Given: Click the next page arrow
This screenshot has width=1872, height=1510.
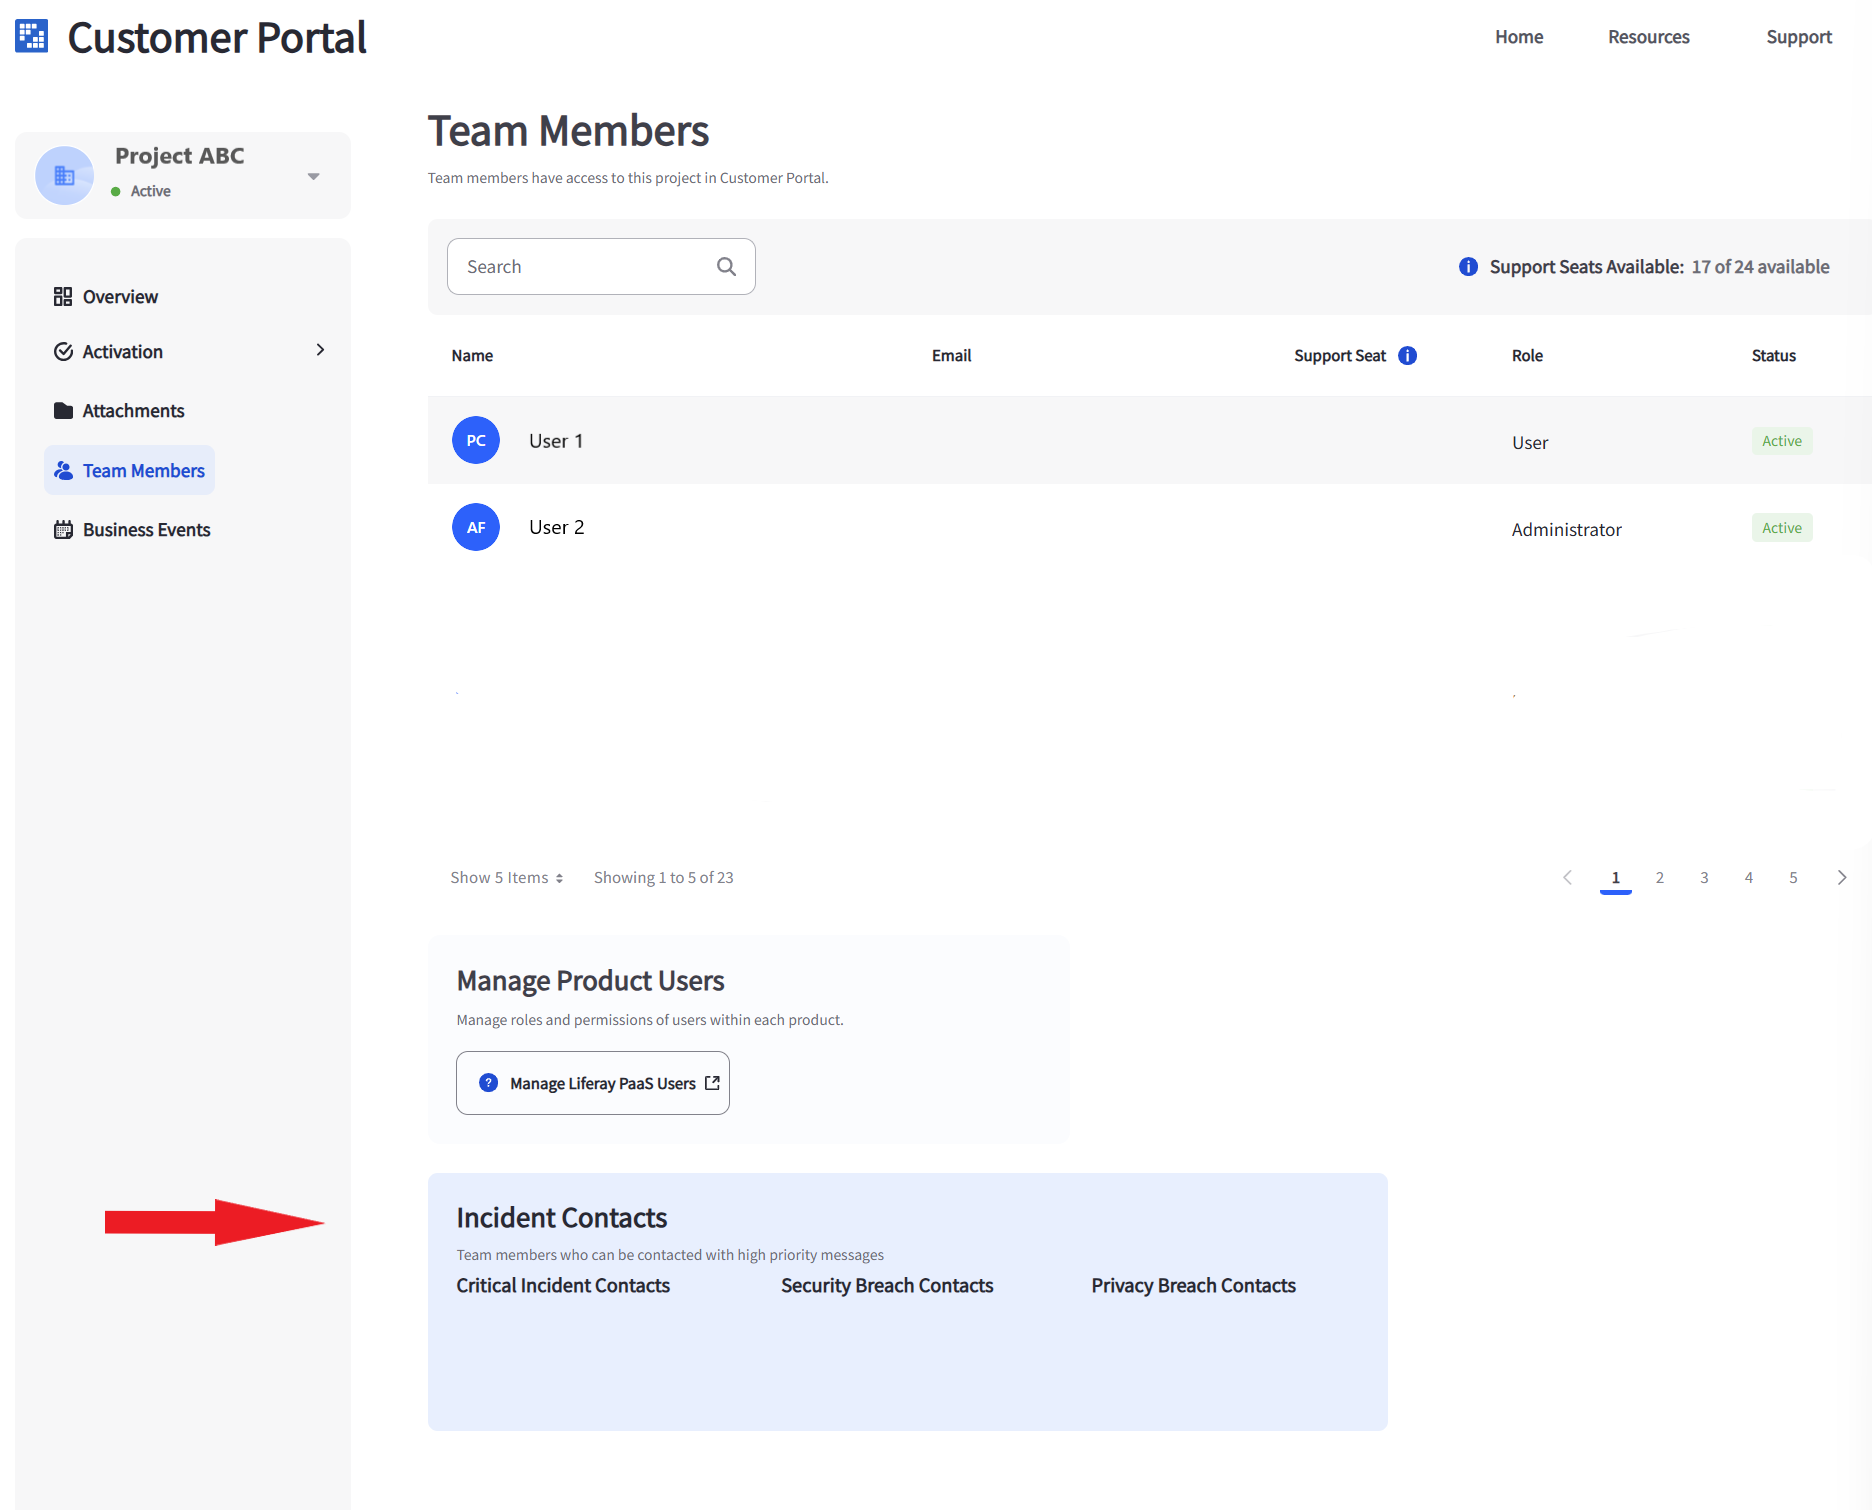Looking at the screenshot, I should (1841, 878).
